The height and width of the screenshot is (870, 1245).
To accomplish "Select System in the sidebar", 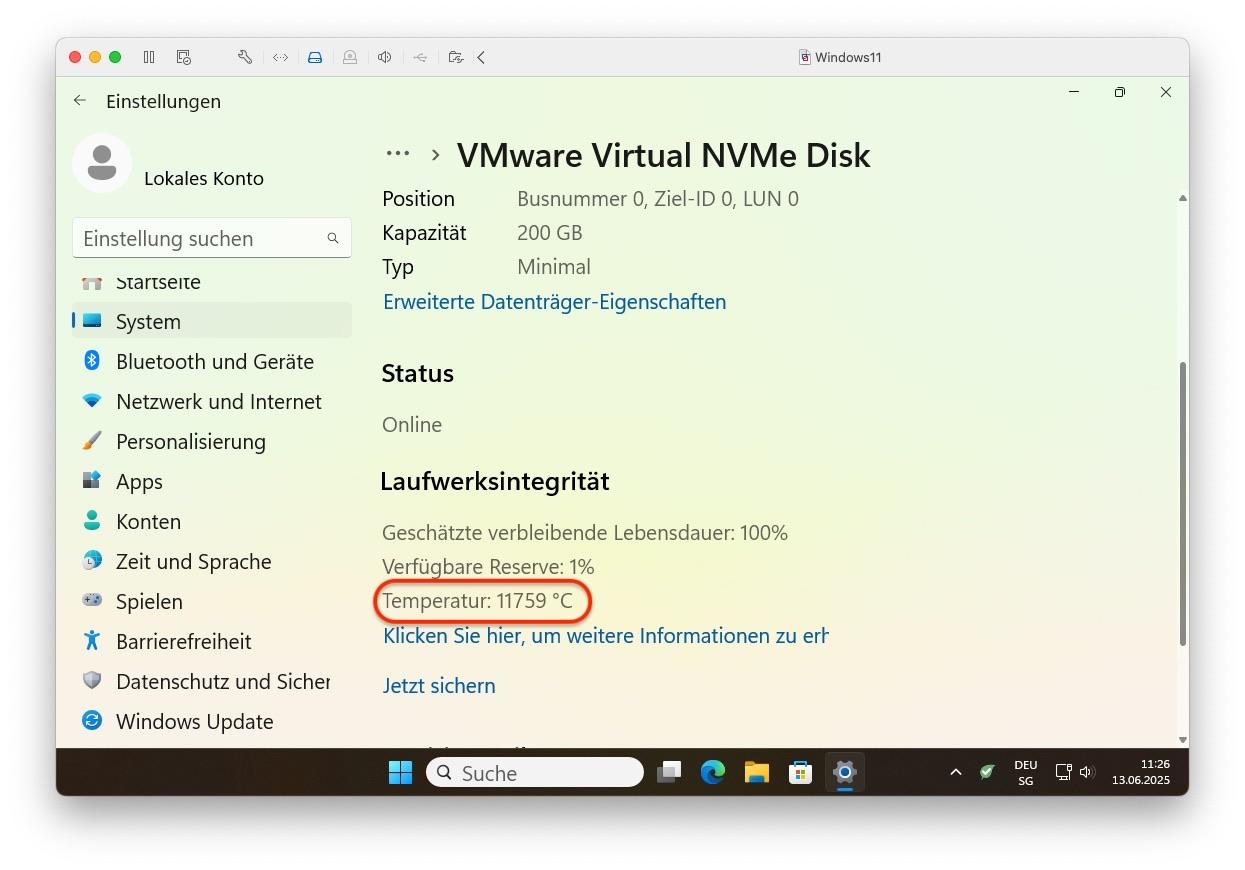I will (212, 321).
